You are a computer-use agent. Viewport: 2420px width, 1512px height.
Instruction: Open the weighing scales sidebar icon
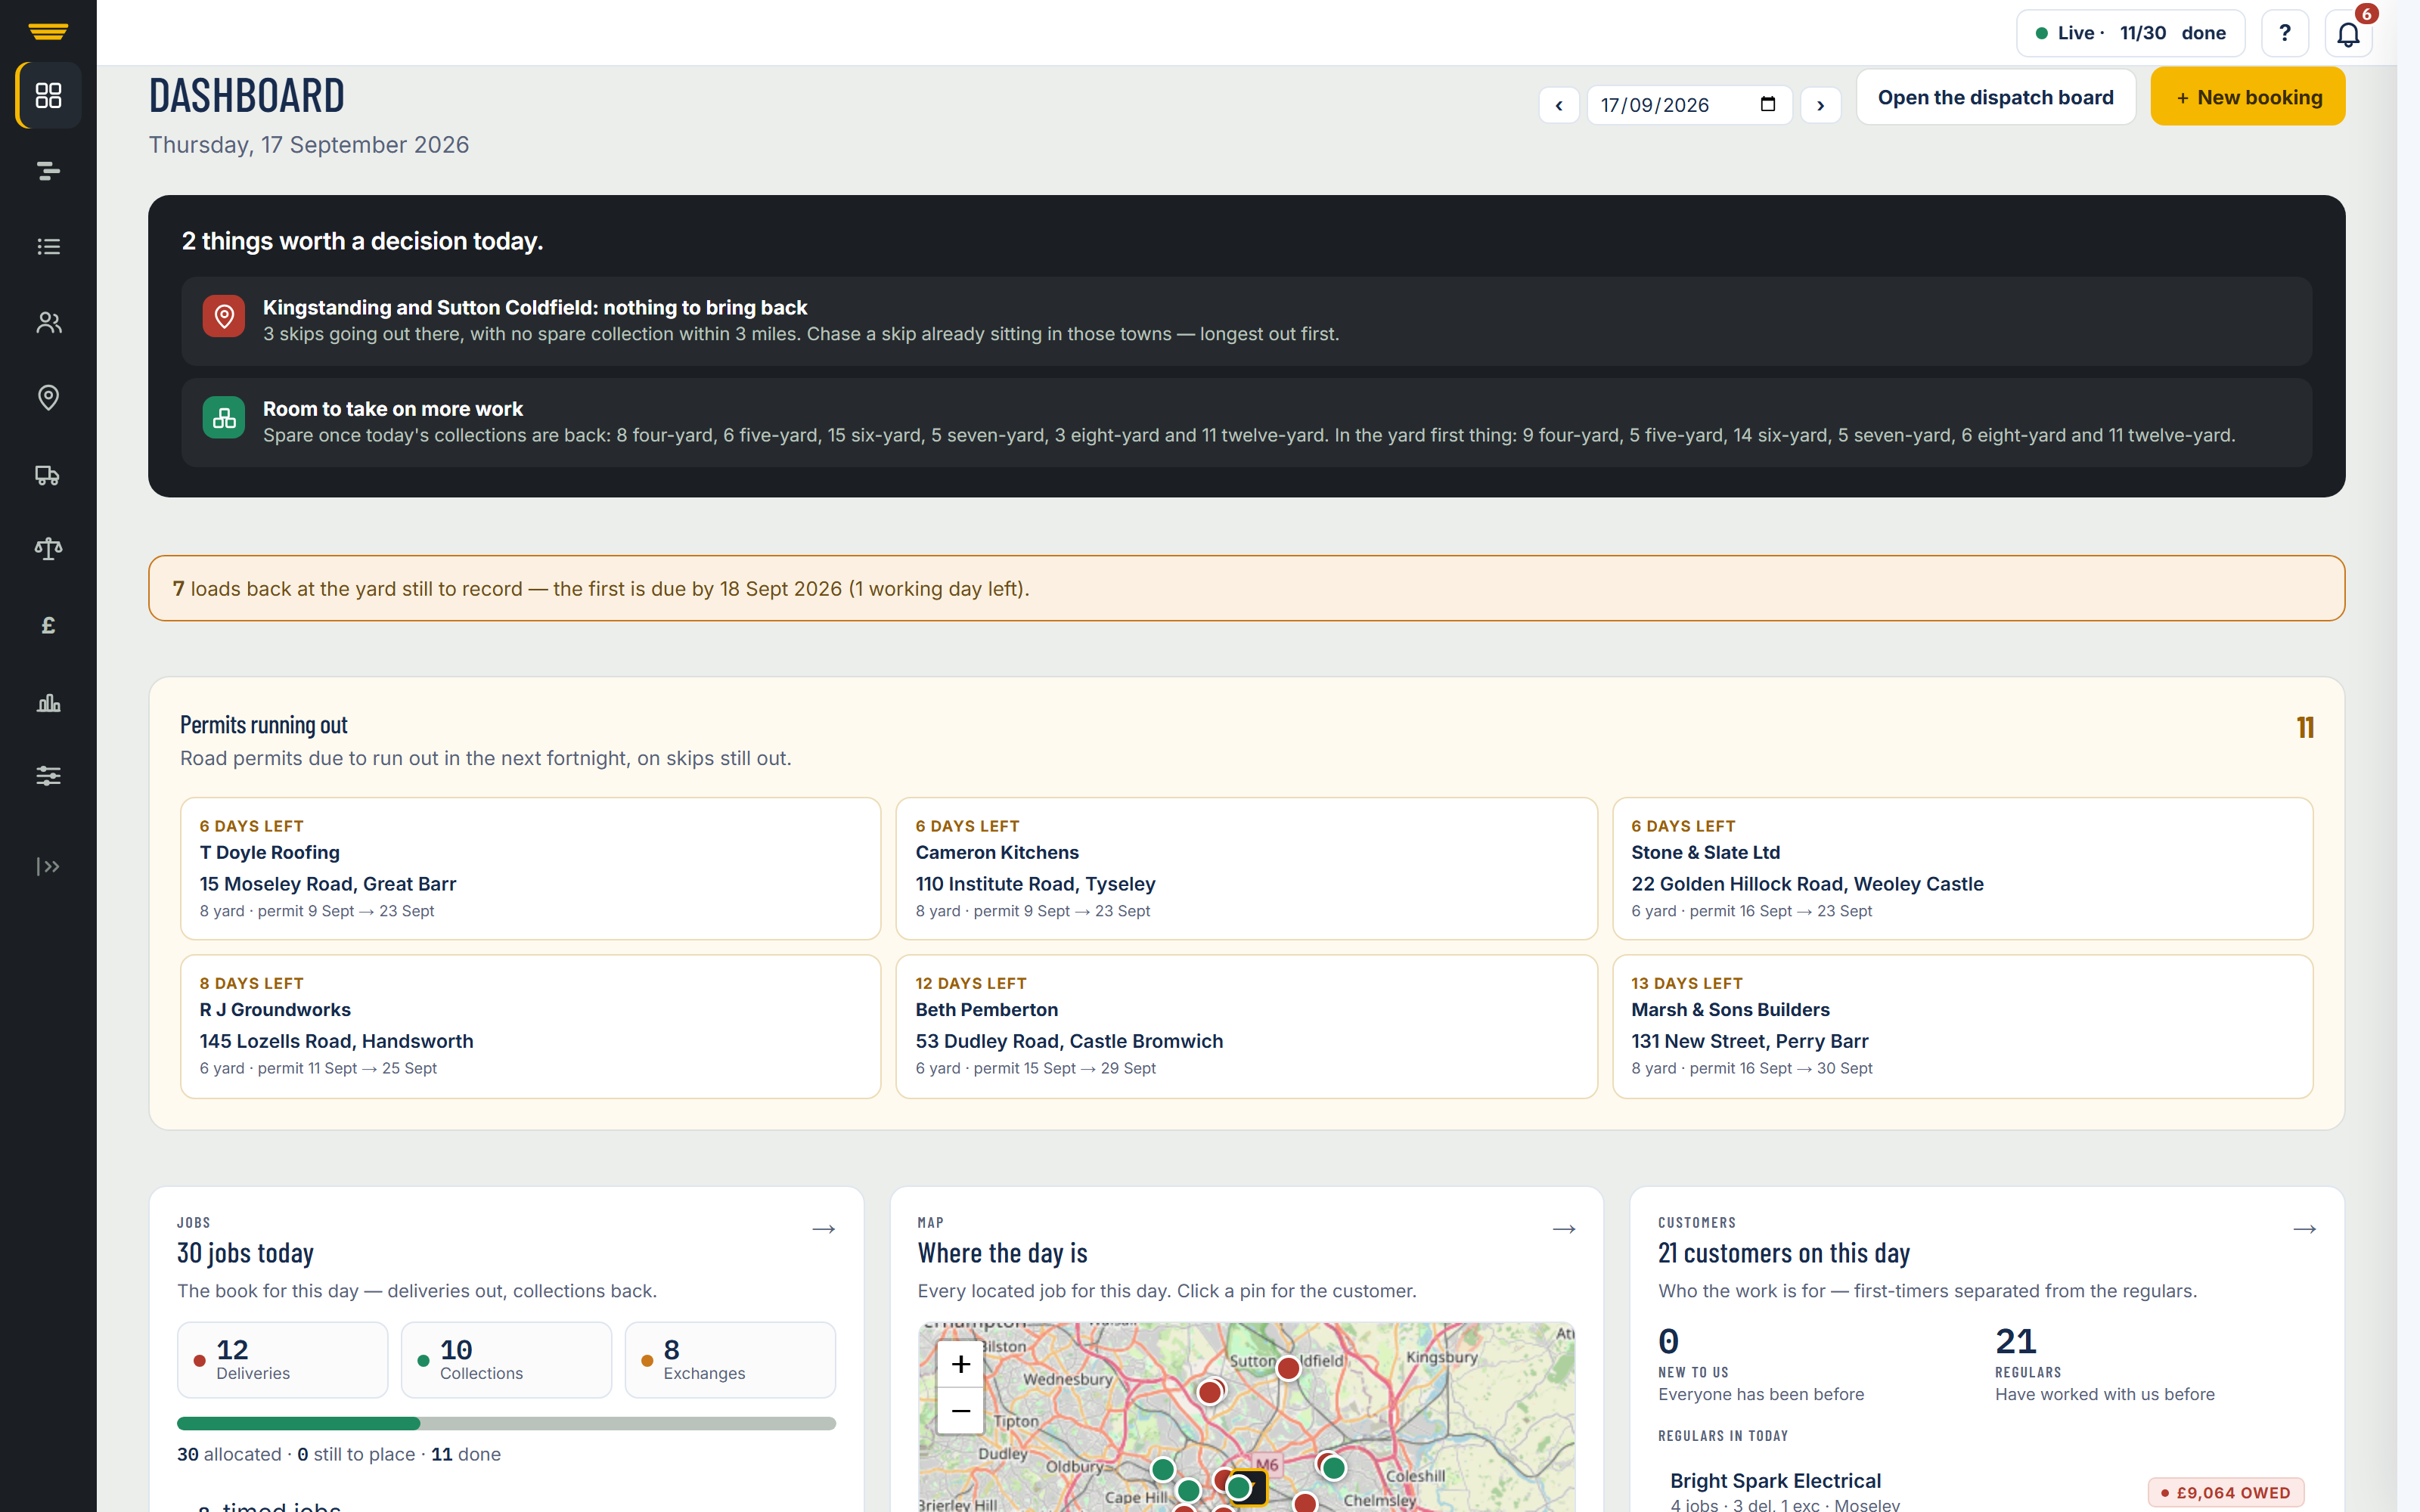(x=48, y=549)
